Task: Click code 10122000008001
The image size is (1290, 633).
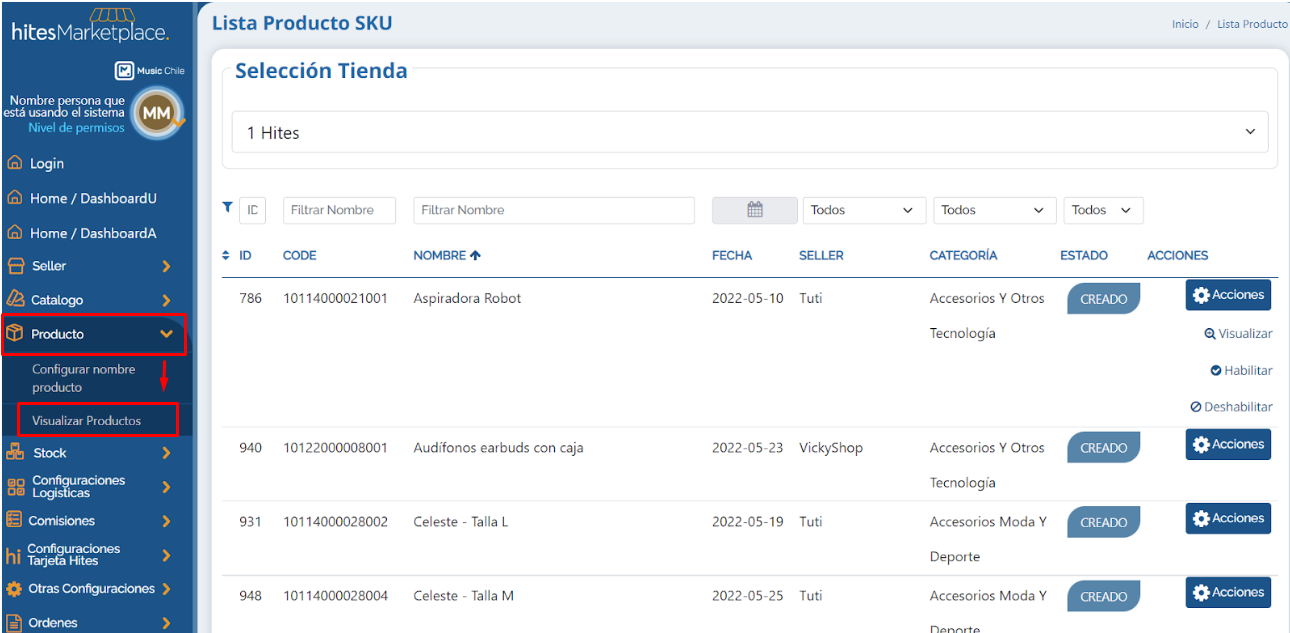Action: pos(335,447)
